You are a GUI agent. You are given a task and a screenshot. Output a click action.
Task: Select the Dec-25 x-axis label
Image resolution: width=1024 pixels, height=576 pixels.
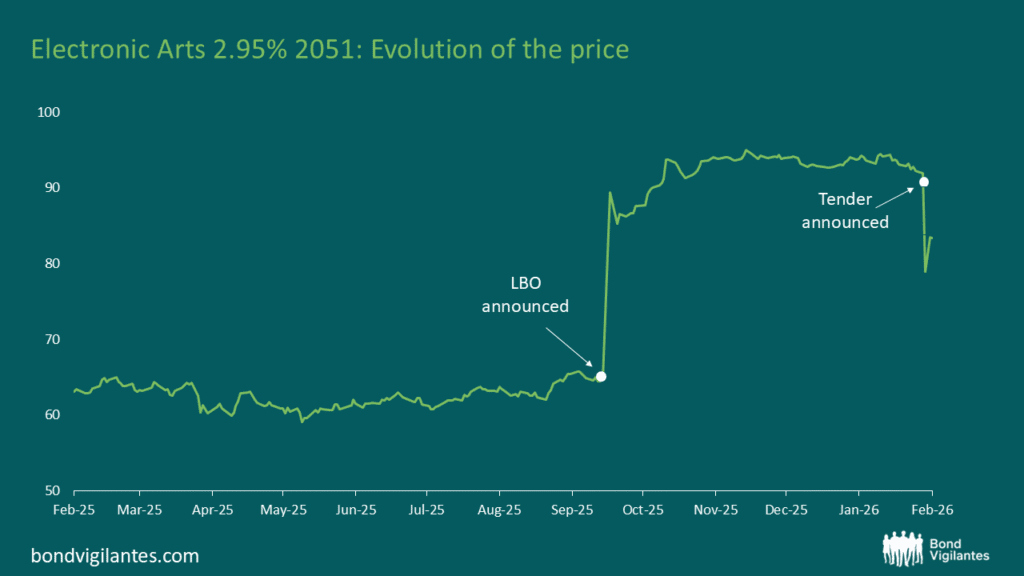[x=786, y=509]
